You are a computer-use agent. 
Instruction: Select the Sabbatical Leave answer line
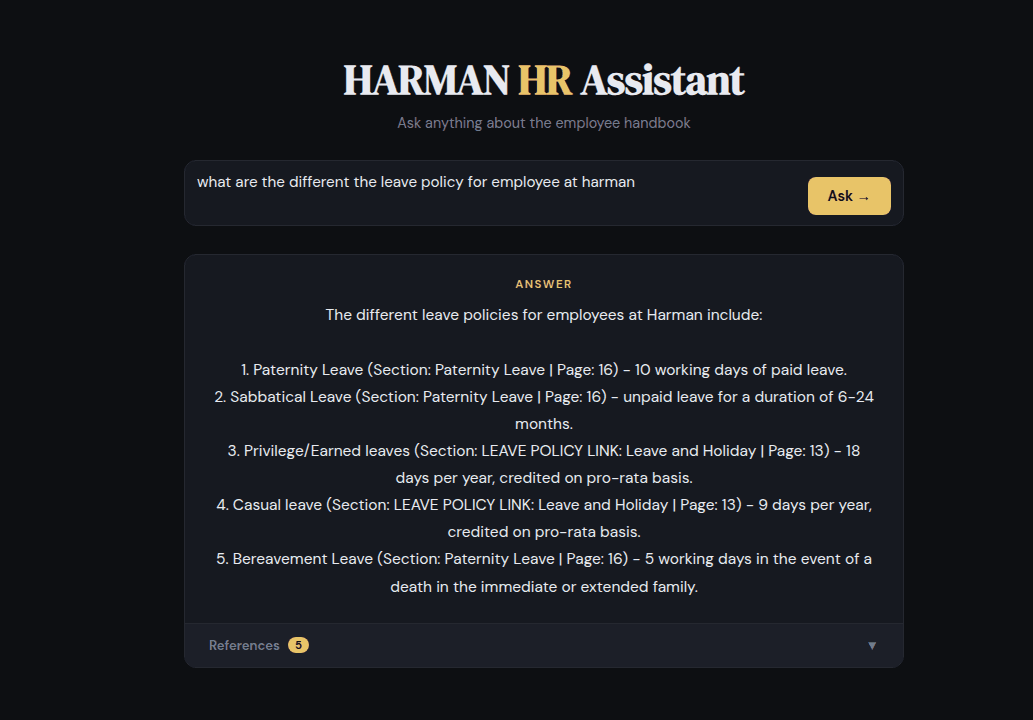pos(543,397)
